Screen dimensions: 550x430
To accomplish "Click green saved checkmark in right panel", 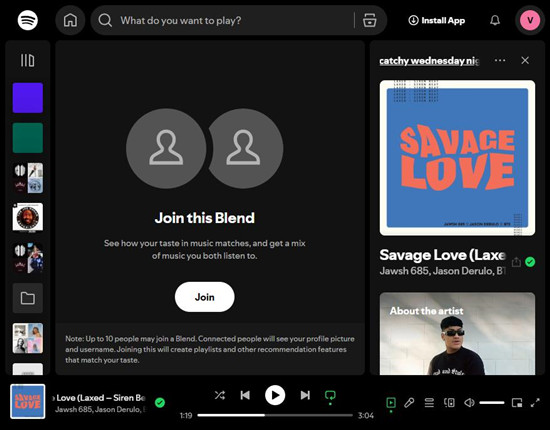I will click(x=530, y=262).
